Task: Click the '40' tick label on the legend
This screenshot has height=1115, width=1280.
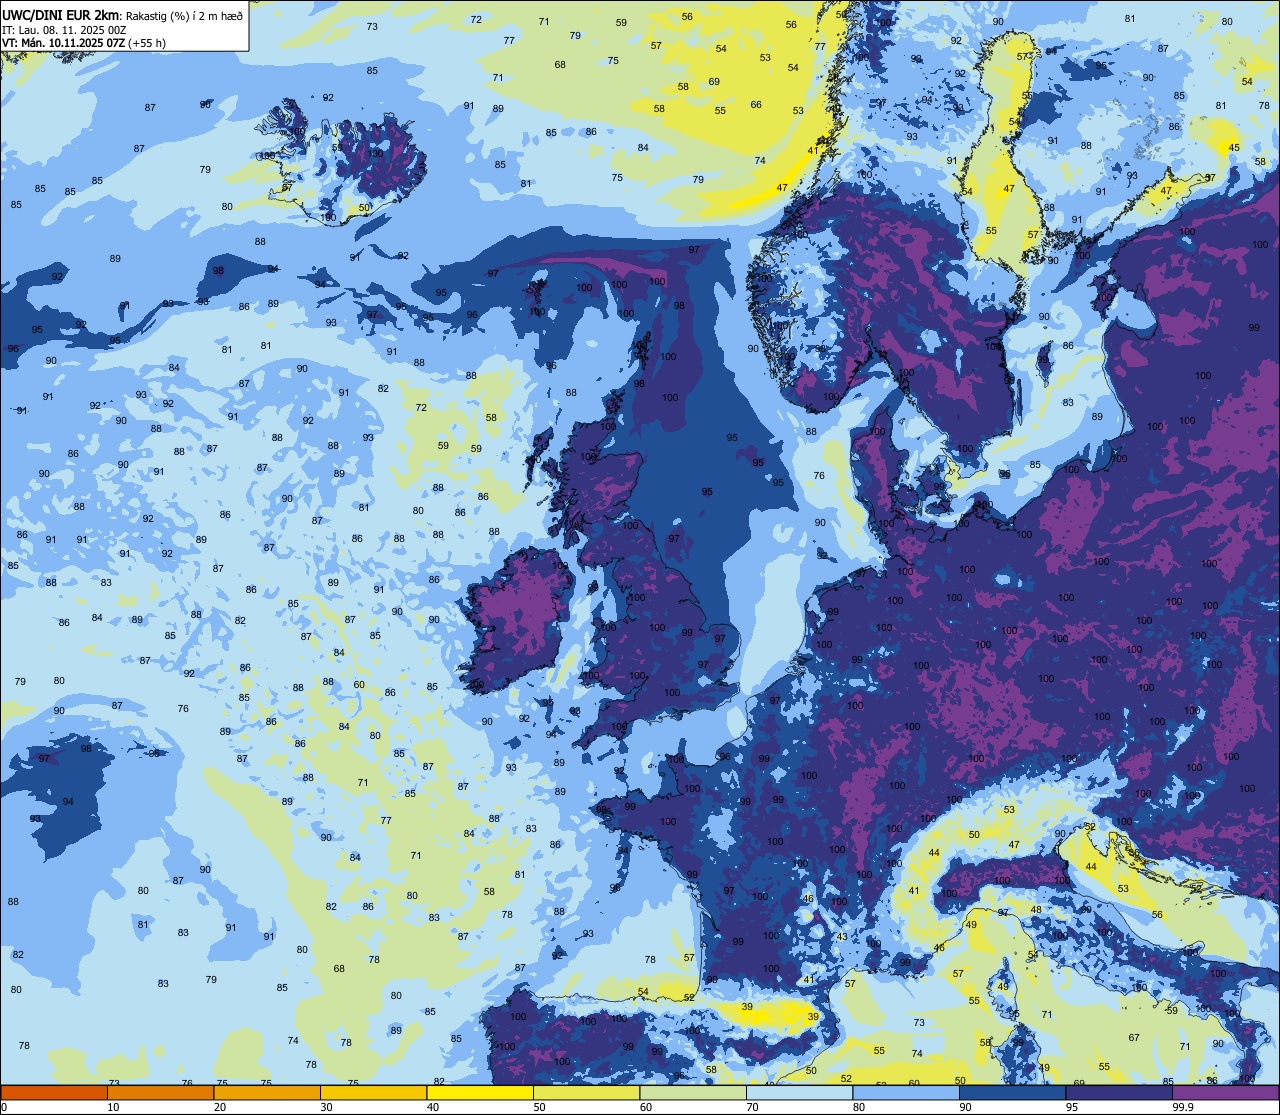Action: (x=432, y=1107)
